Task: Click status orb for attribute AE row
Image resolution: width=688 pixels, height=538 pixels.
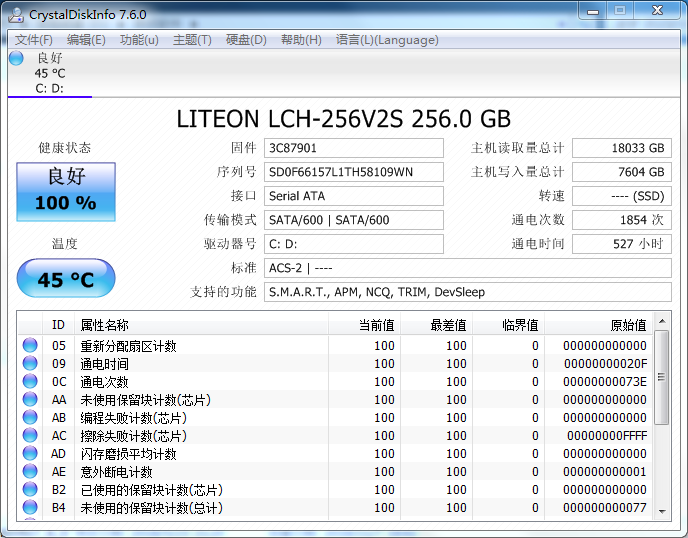Action: [x=30, y=472]
